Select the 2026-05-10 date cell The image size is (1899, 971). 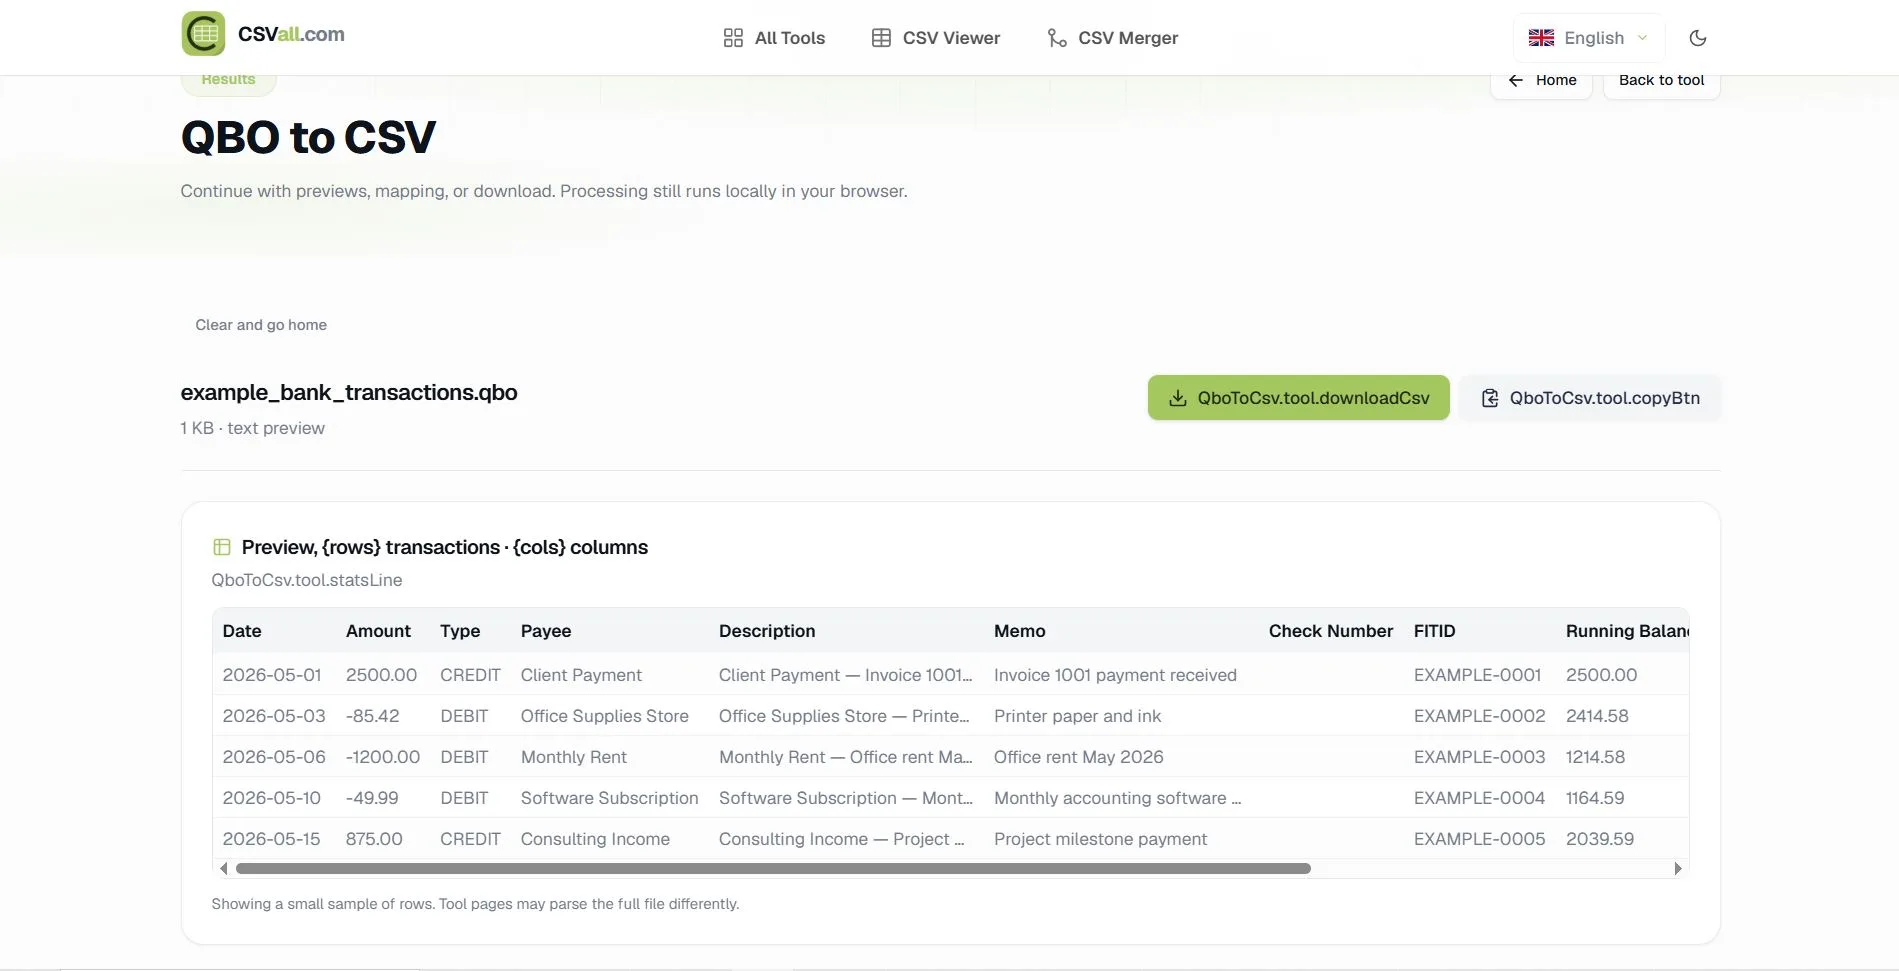pos(271,798)
